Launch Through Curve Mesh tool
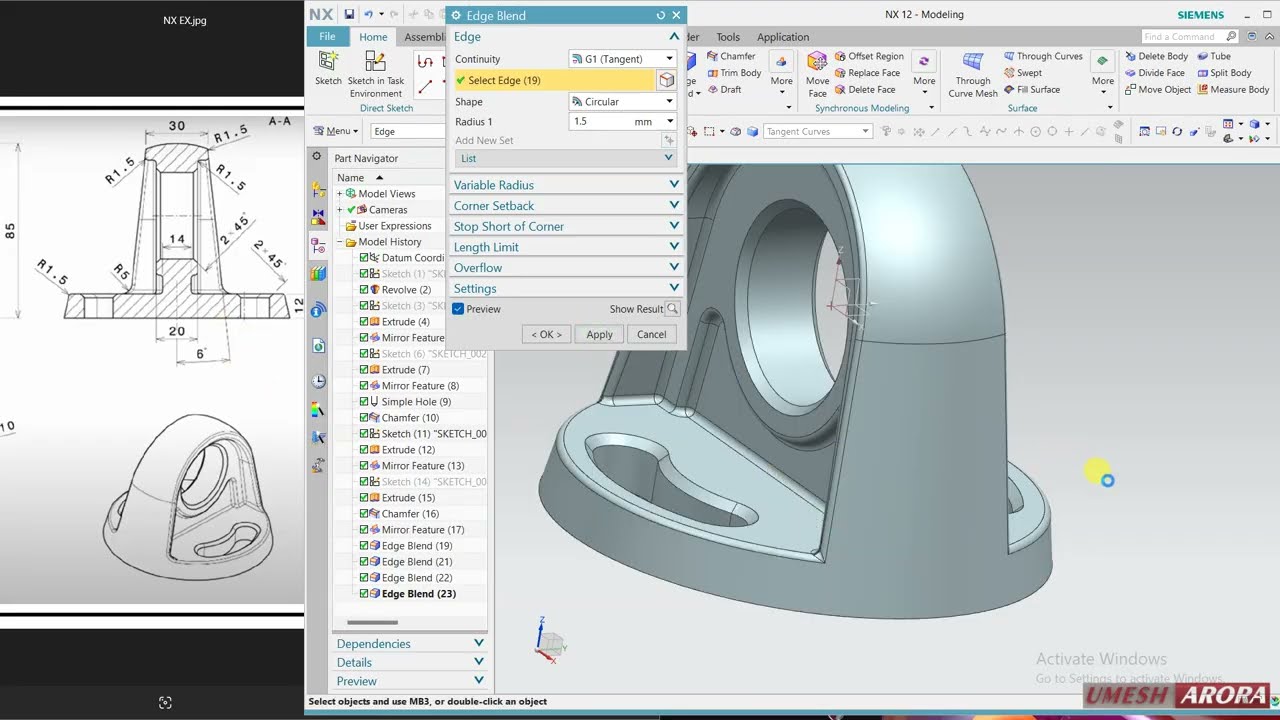 coord(973,75)
